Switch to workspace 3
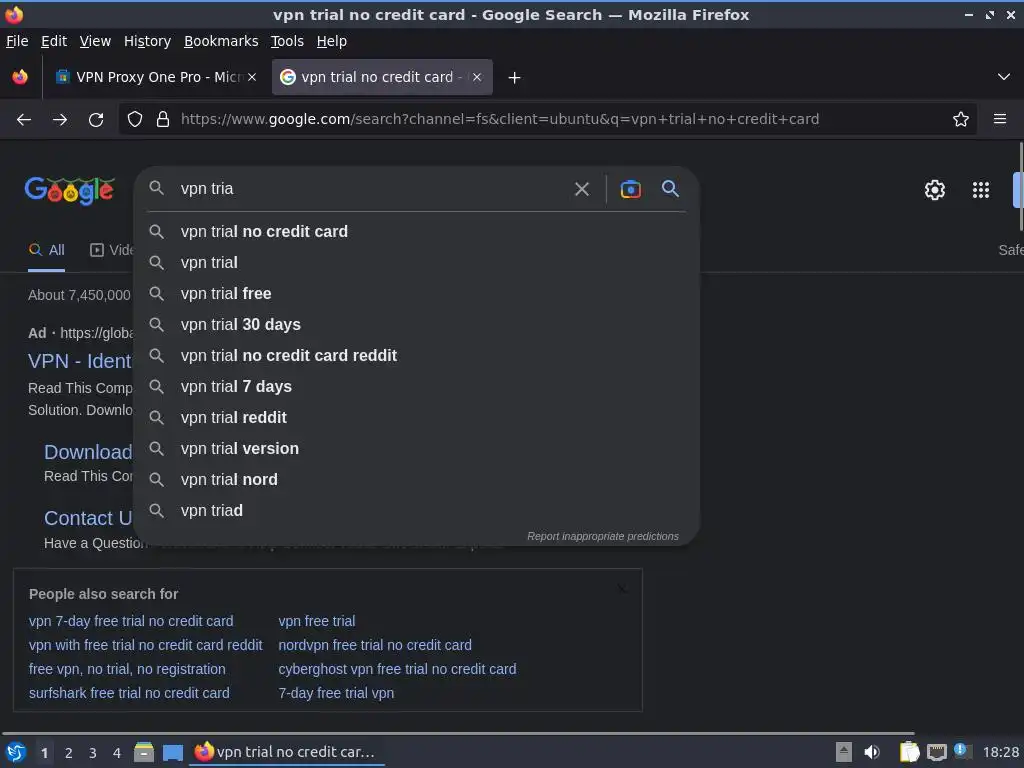This screenshot has height=768, width=1024. (93, 753)
